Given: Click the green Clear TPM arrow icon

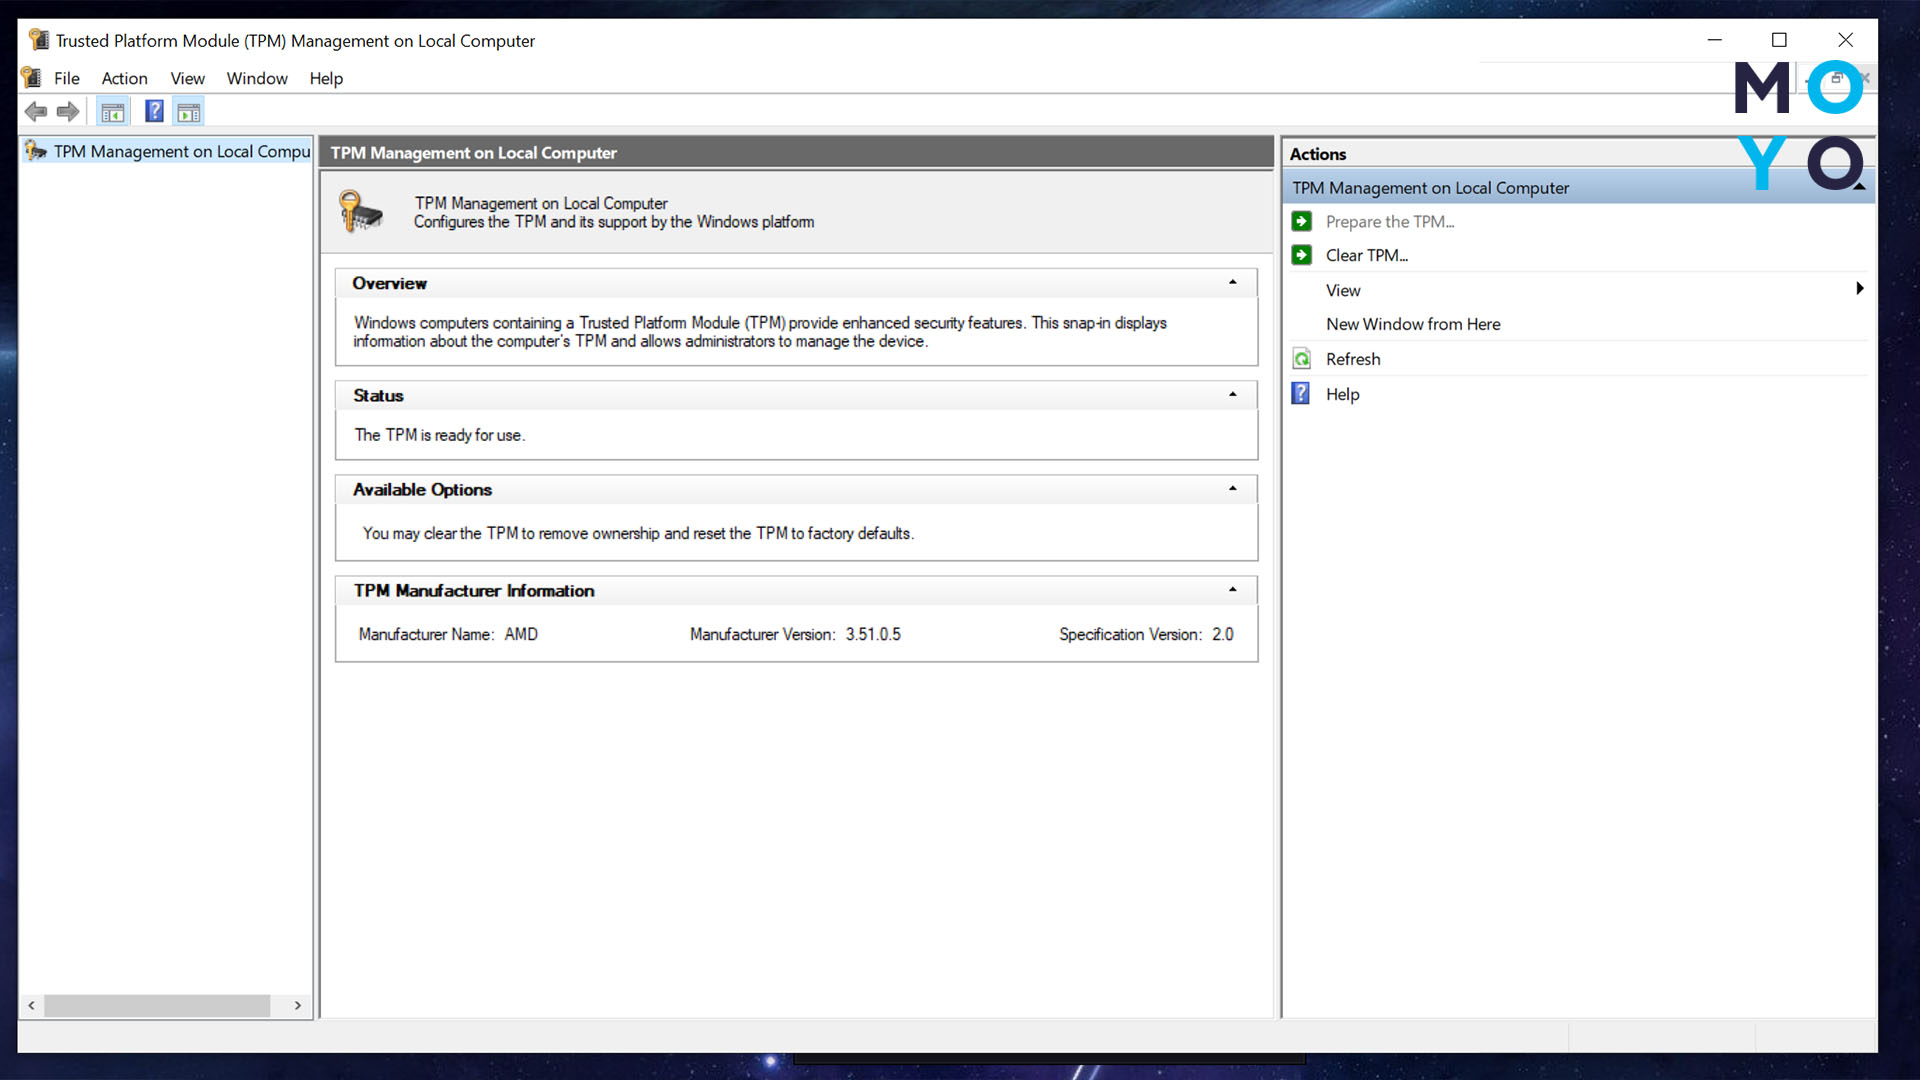Looking at the screenshot, I should [x=1301, y=255].
